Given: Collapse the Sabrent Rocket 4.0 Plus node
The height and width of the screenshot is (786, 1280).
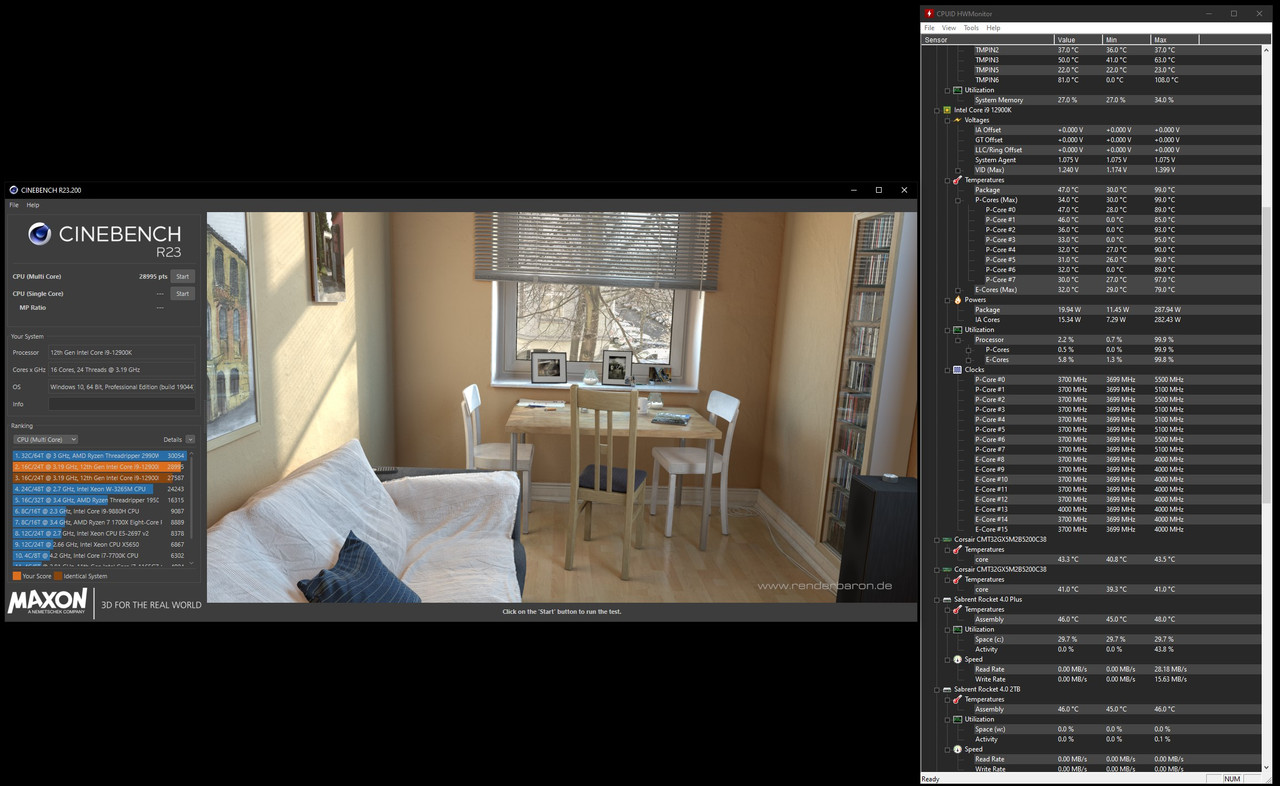Looking at the screenshot, I should tap(937, 600).
